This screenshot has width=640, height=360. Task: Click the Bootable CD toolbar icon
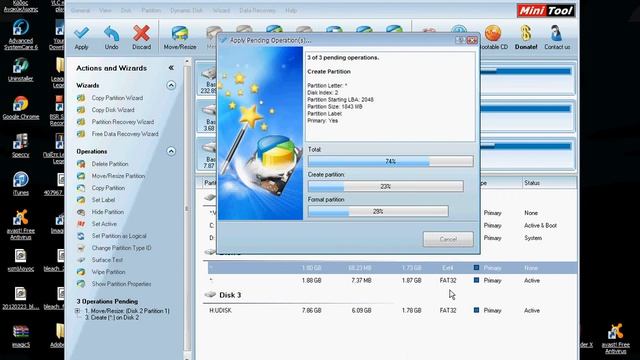pyautogui.click(x=493, y=34)
